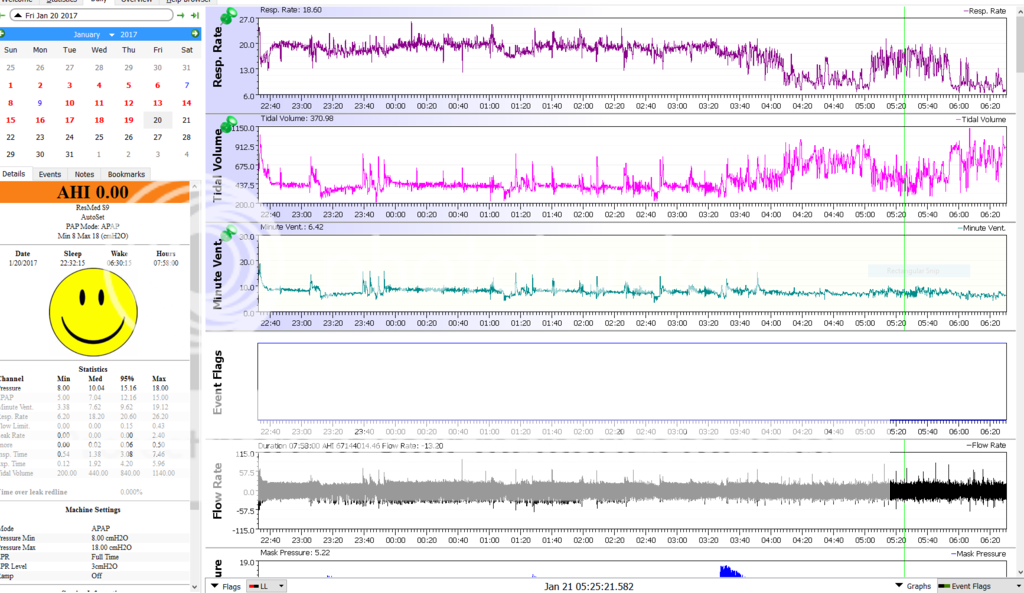Unpin the Resp. Rate graph pushpin

coord(230,17)
